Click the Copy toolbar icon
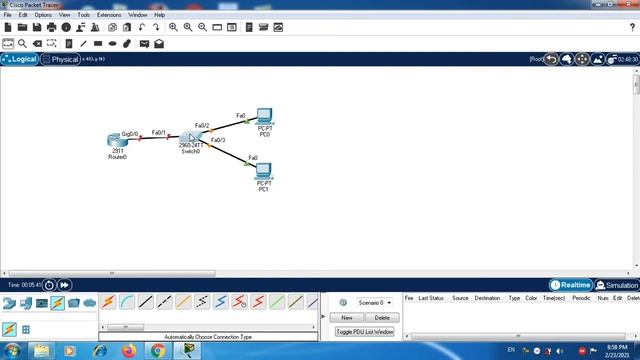The height and width of the screenshot is (360, 640). click(x=112, y=27)
